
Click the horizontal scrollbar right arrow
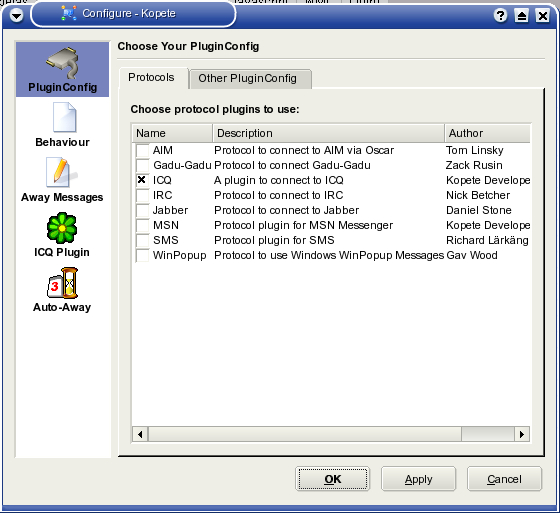[522, 434]
